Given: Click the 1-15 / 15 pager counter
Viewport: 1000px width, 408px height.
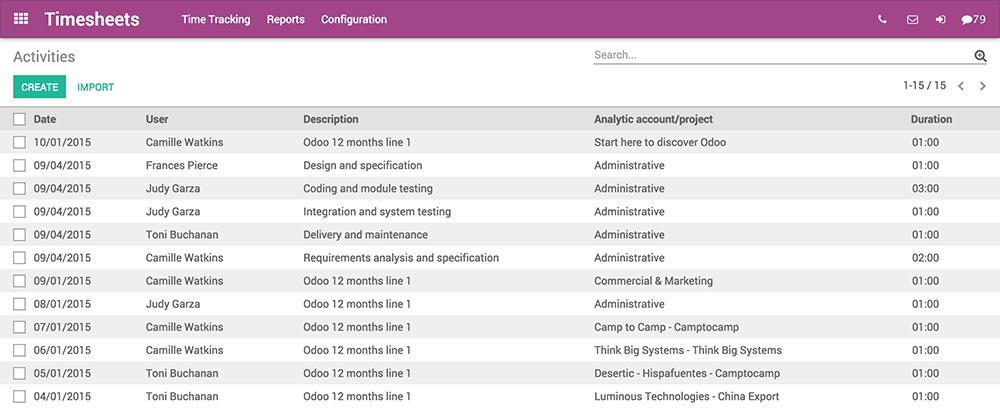Looking at the screenshot, I should (924, 85).
